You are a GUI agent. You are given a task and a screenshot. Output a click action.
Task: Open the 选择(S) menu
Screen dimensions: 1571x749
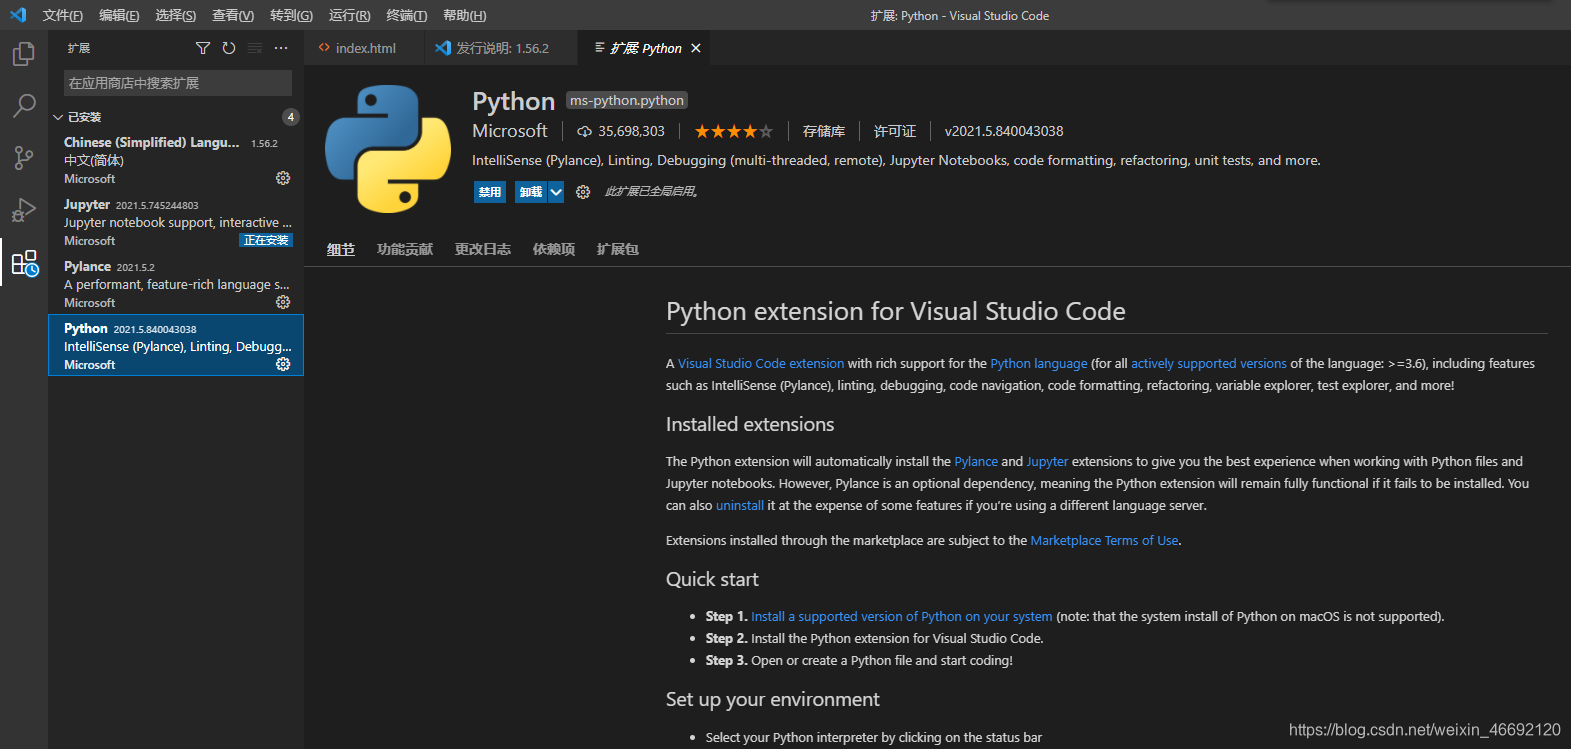pyautogui.click(x=176, y=16)
